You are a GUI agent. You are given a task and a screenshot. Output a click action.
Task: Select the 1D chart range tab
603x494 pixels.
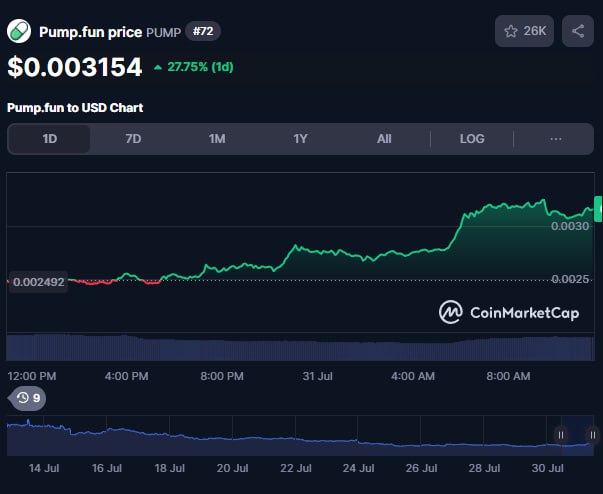49,139
